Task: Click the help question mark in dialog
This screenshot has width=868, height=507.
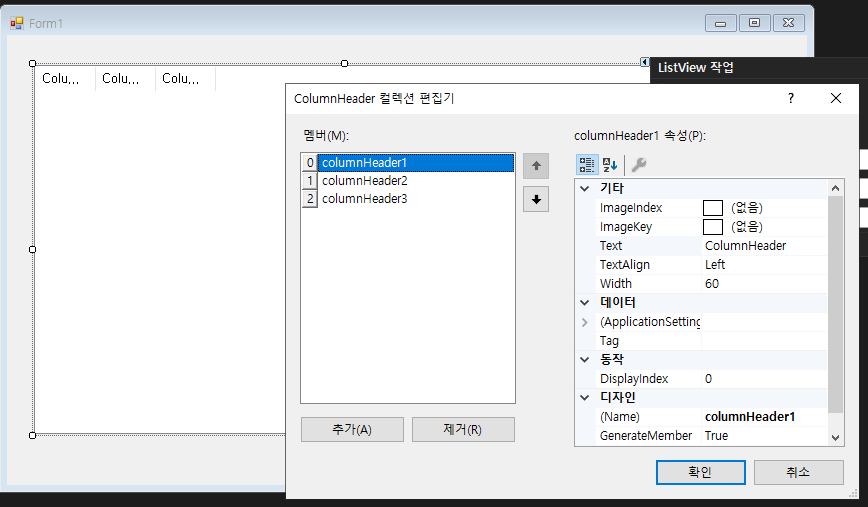Action: pyautogui.click(x=791, y=99)
